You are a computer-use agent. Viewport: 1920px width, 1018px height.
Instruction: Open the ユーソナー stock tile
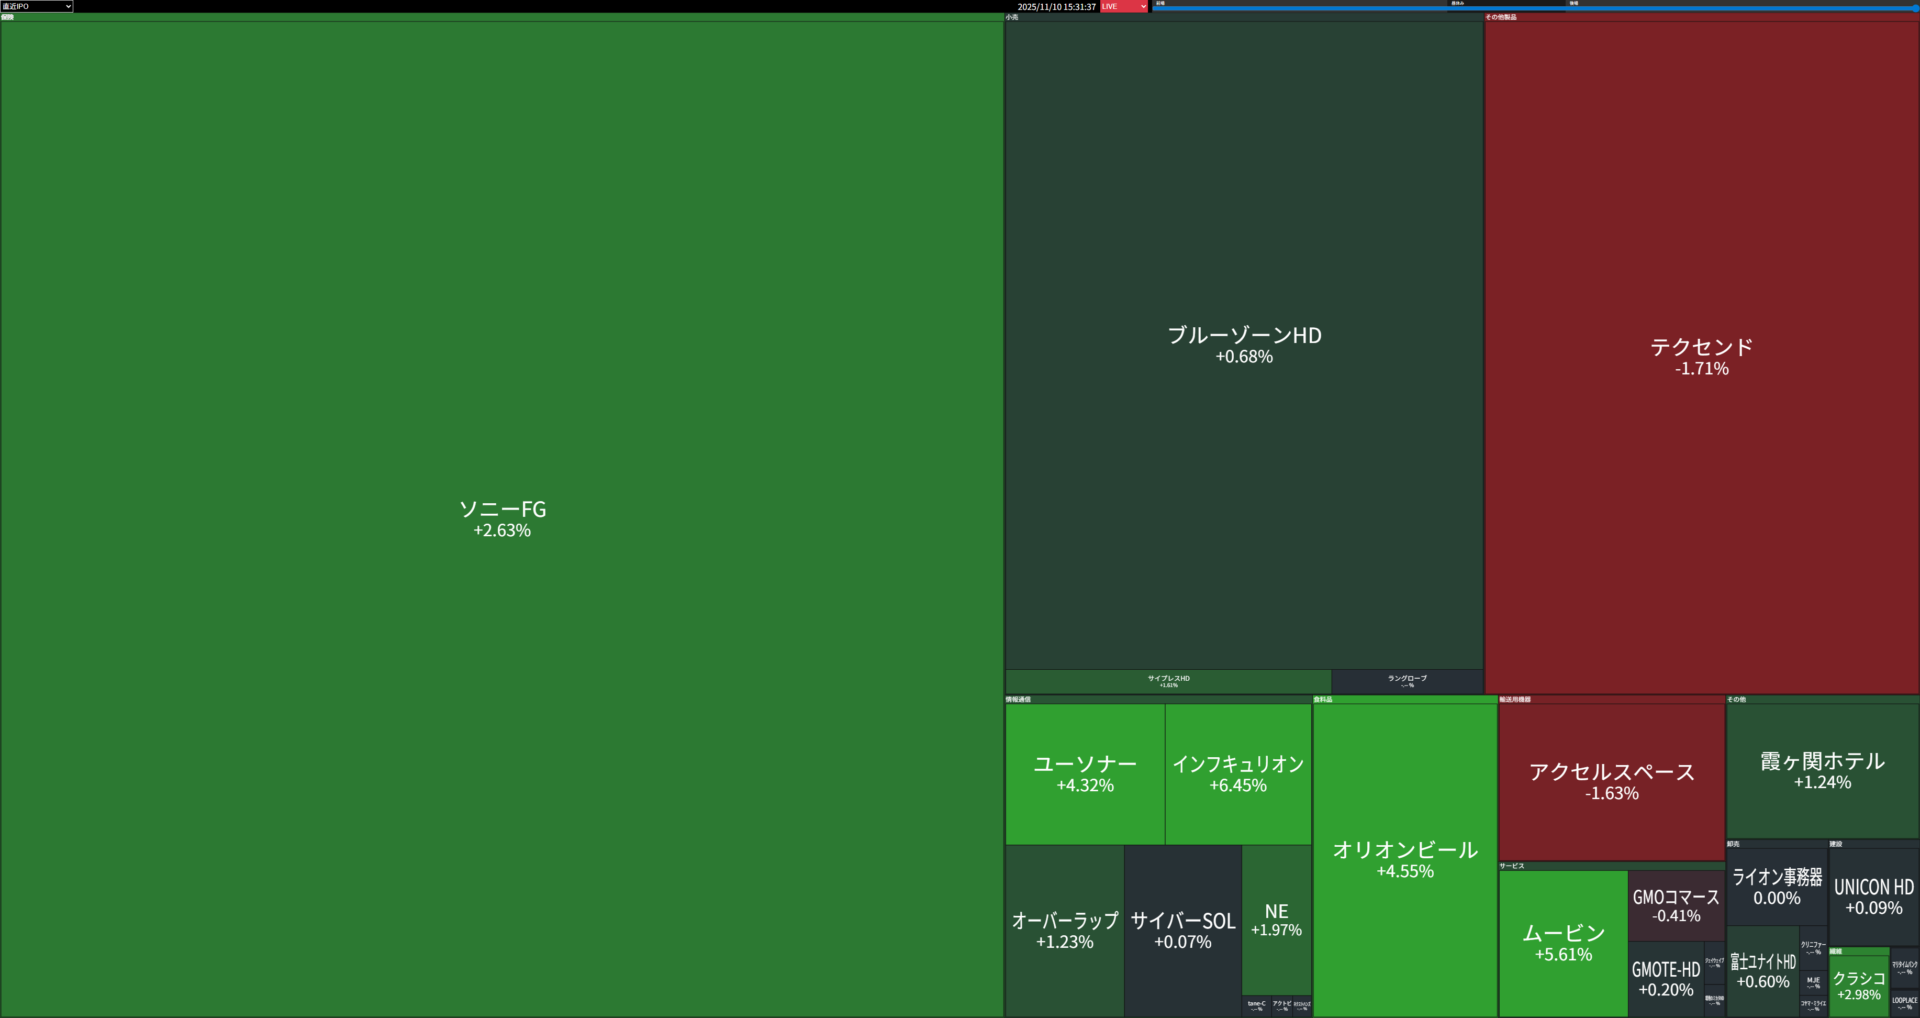click(1085, 774)
